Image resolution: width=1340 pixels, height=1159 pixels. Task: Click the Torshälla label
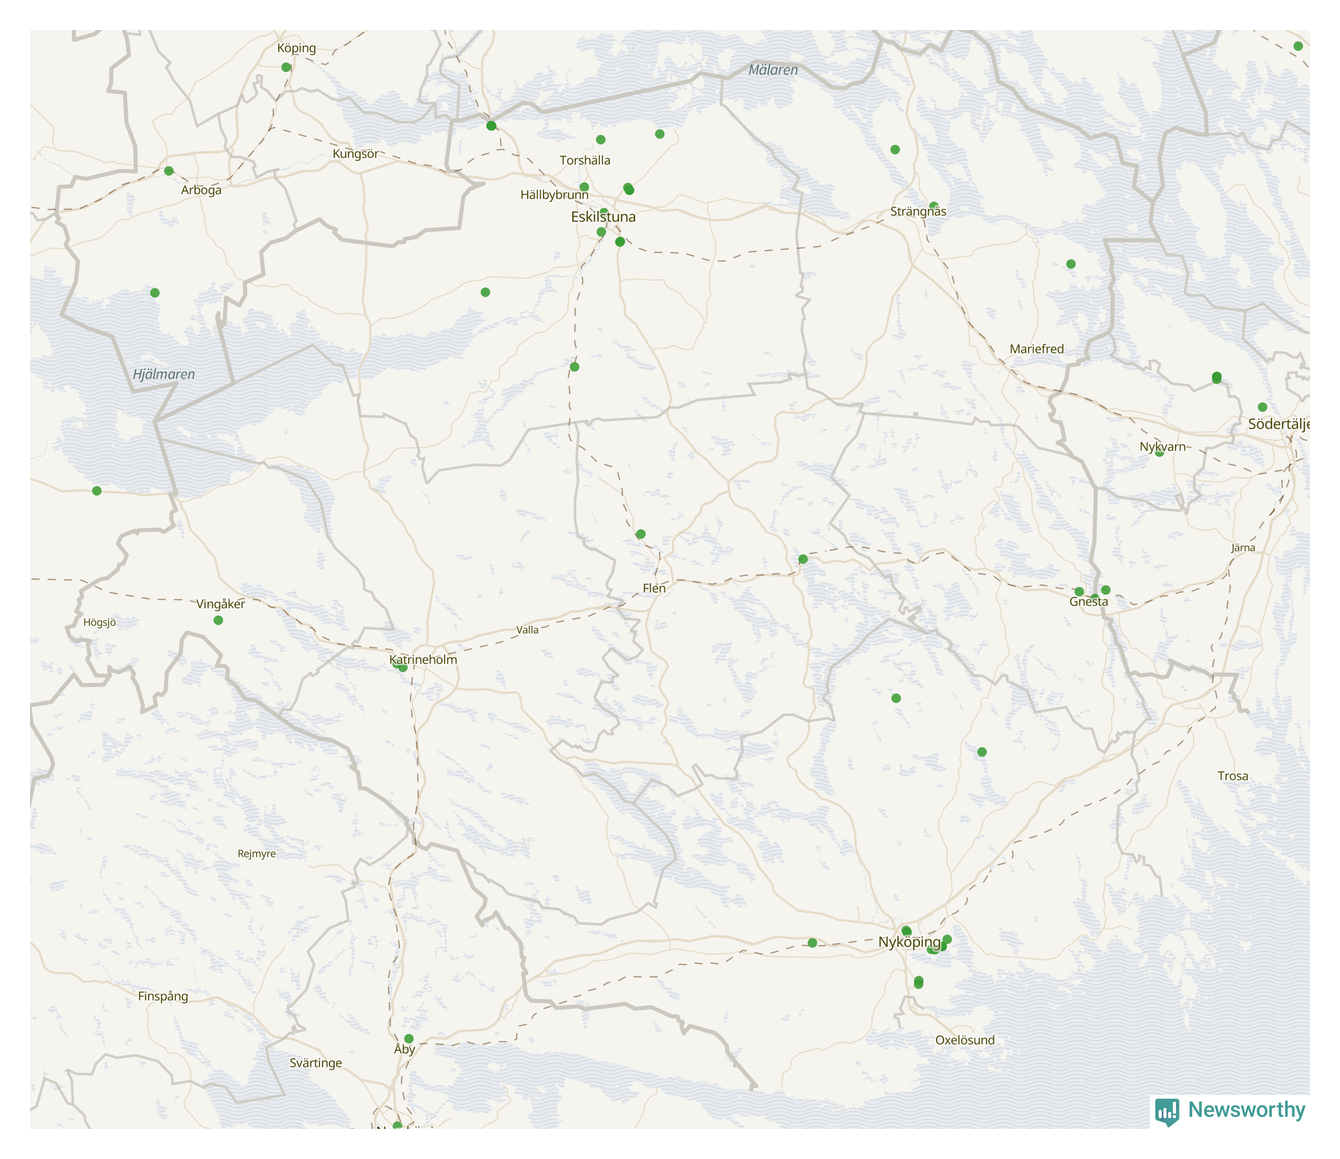click(585, 160)
